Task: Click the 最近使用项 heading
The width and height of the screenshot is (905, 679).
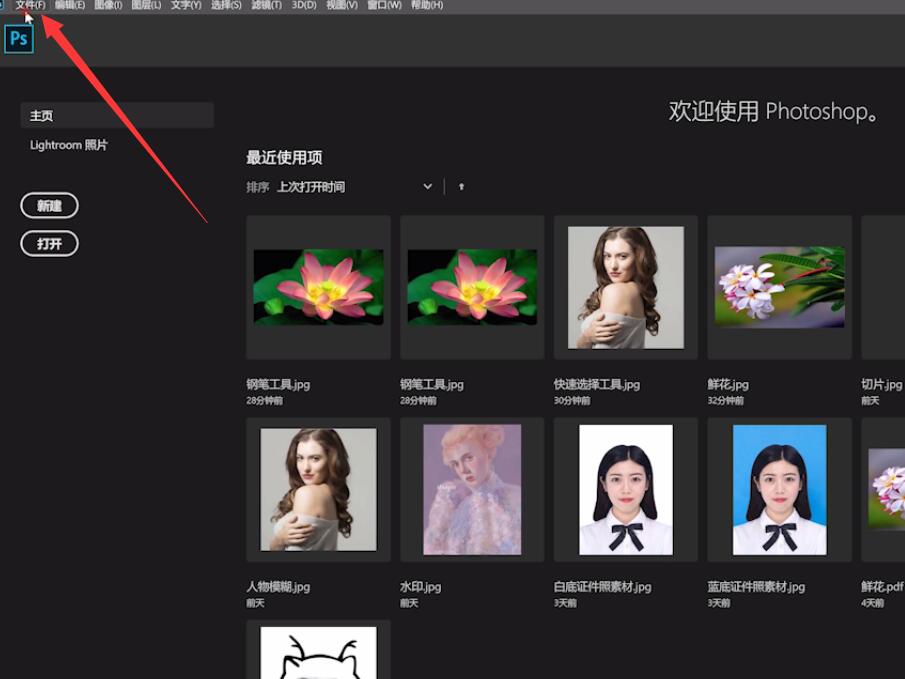Action: (285, 158)
